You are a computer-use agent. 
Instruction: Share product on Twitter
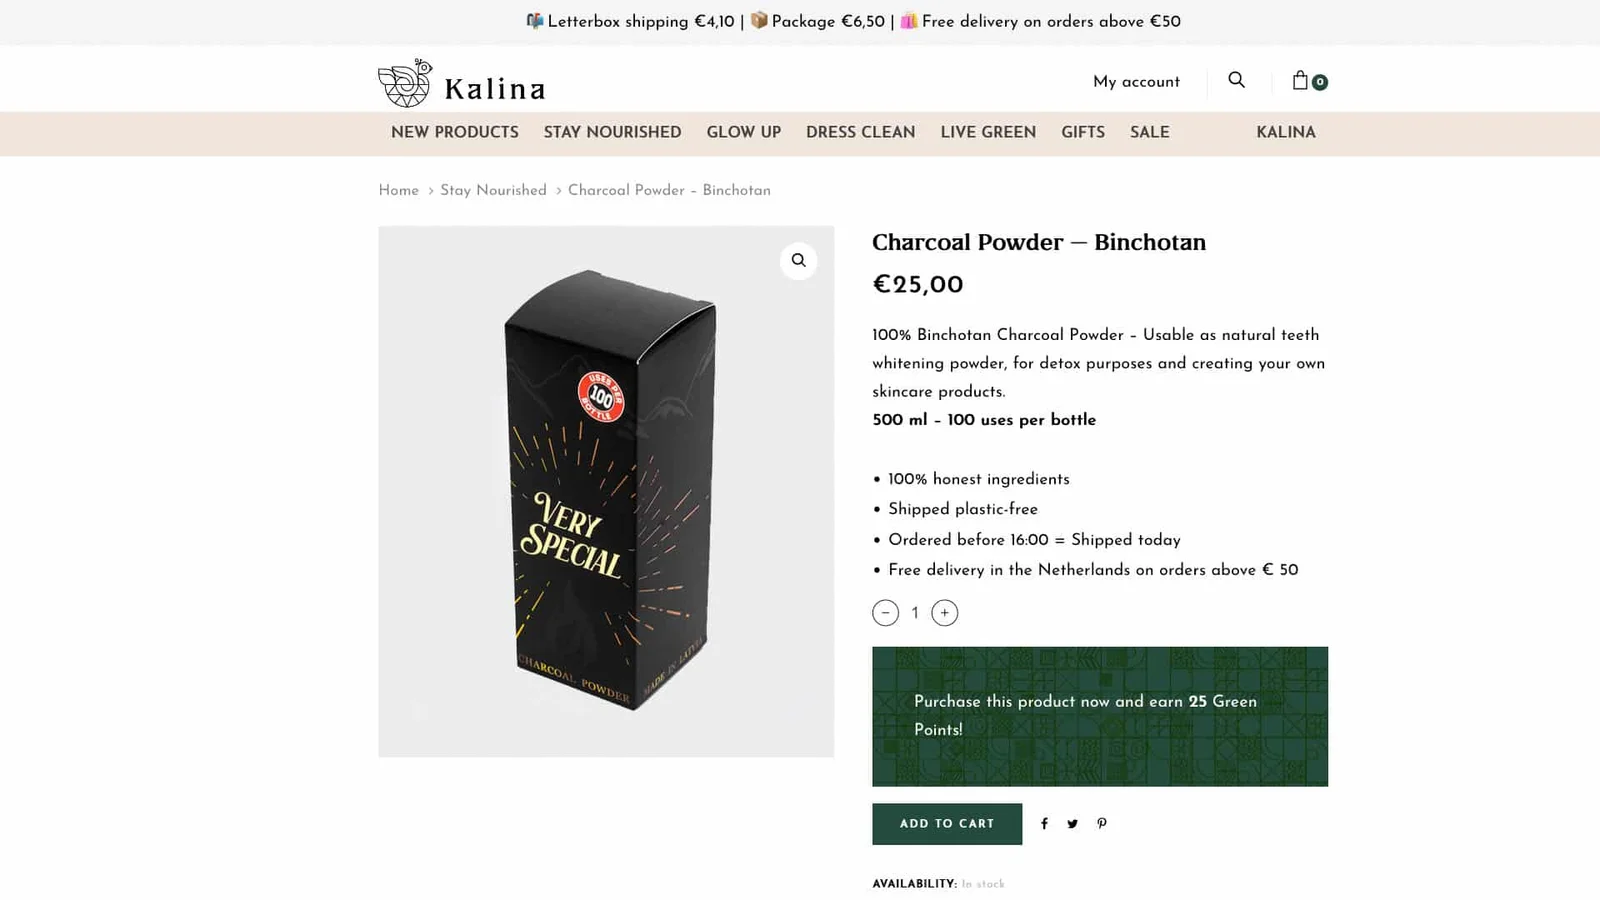(1072, 824)
